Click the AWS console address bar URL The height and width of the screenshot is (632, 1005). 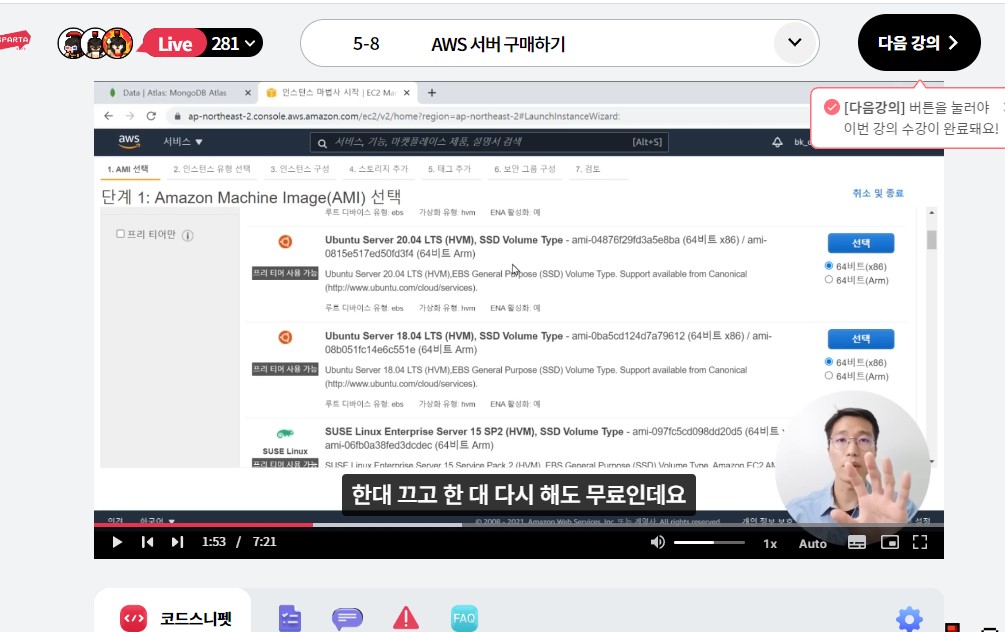(404, 116)
